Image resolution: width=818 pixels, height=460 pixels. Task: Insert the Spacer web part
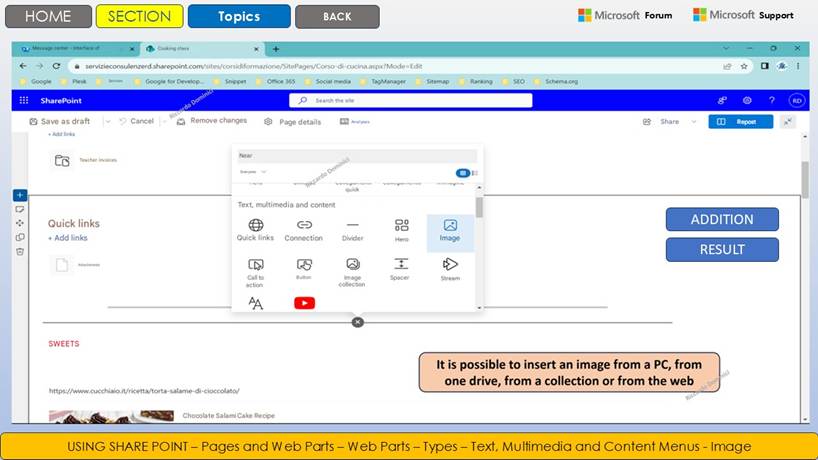(400, 269)
